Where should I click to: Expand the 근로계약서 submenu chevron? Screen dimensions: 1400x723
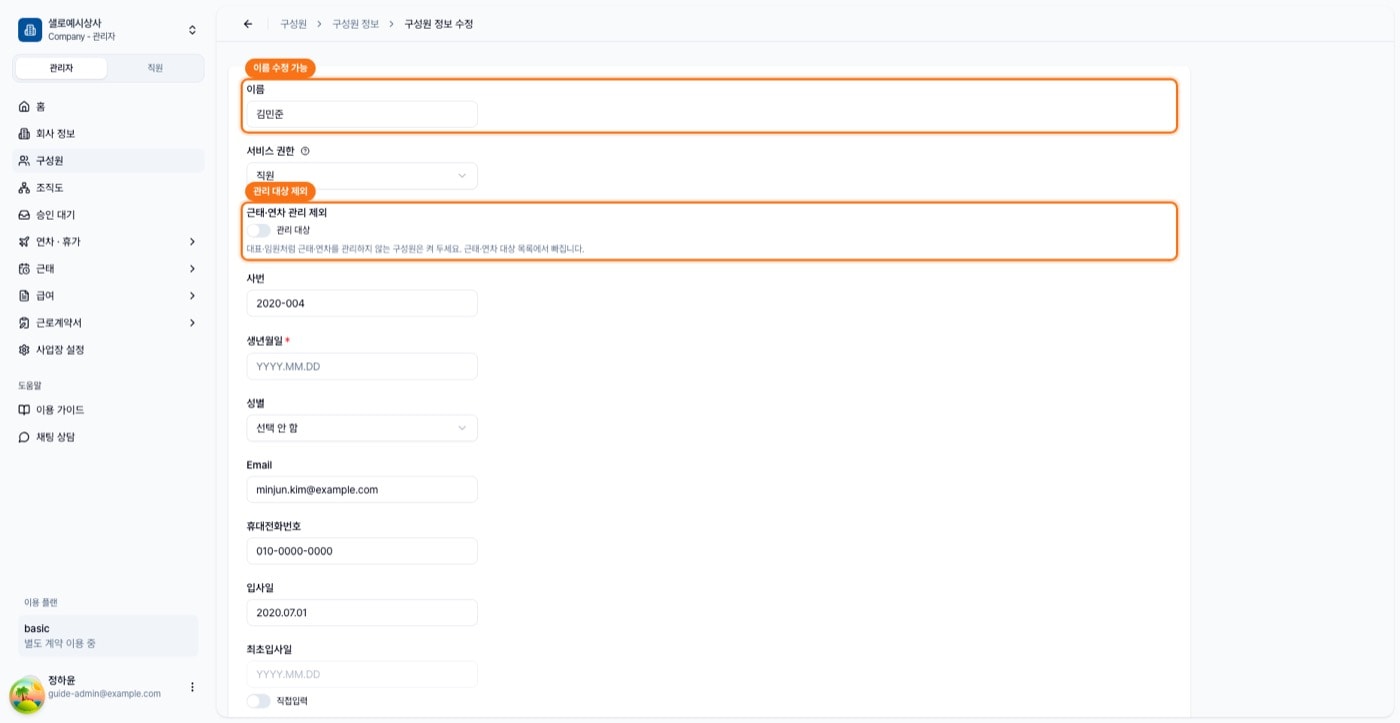coord(192,322)
